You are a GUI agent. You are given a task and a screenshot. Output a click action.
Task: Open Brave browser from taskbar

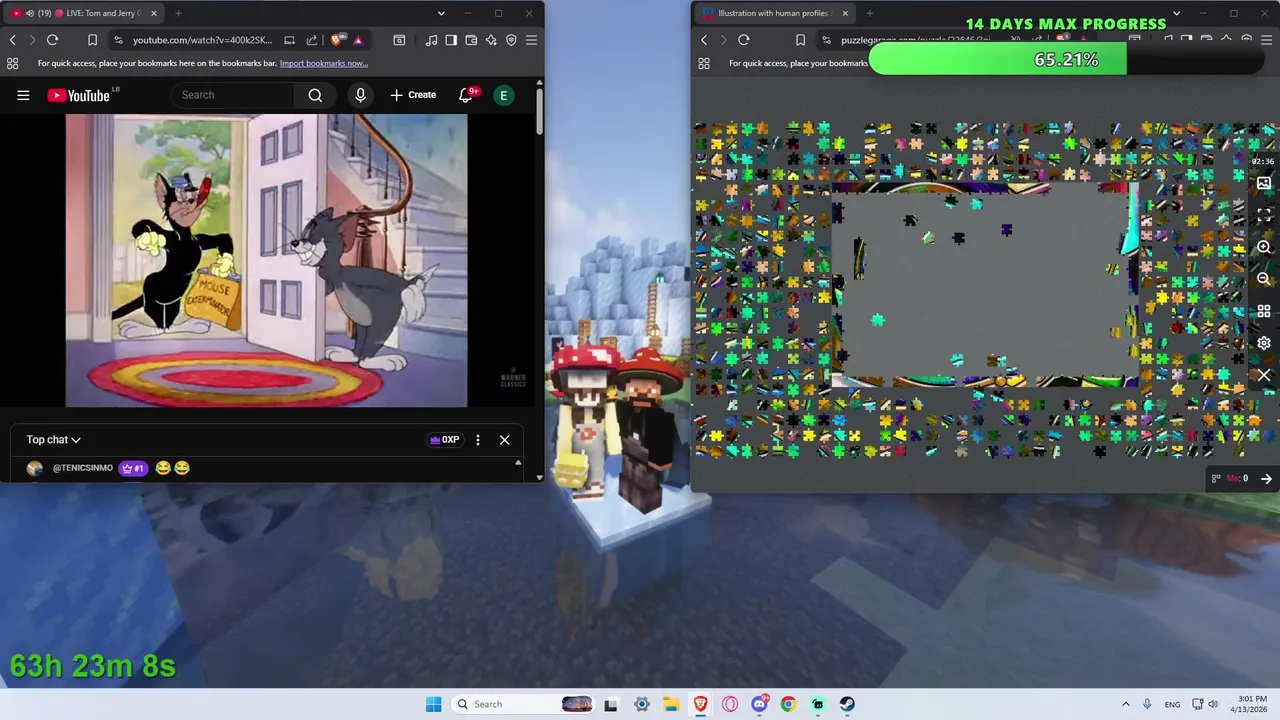pos(700,704)
